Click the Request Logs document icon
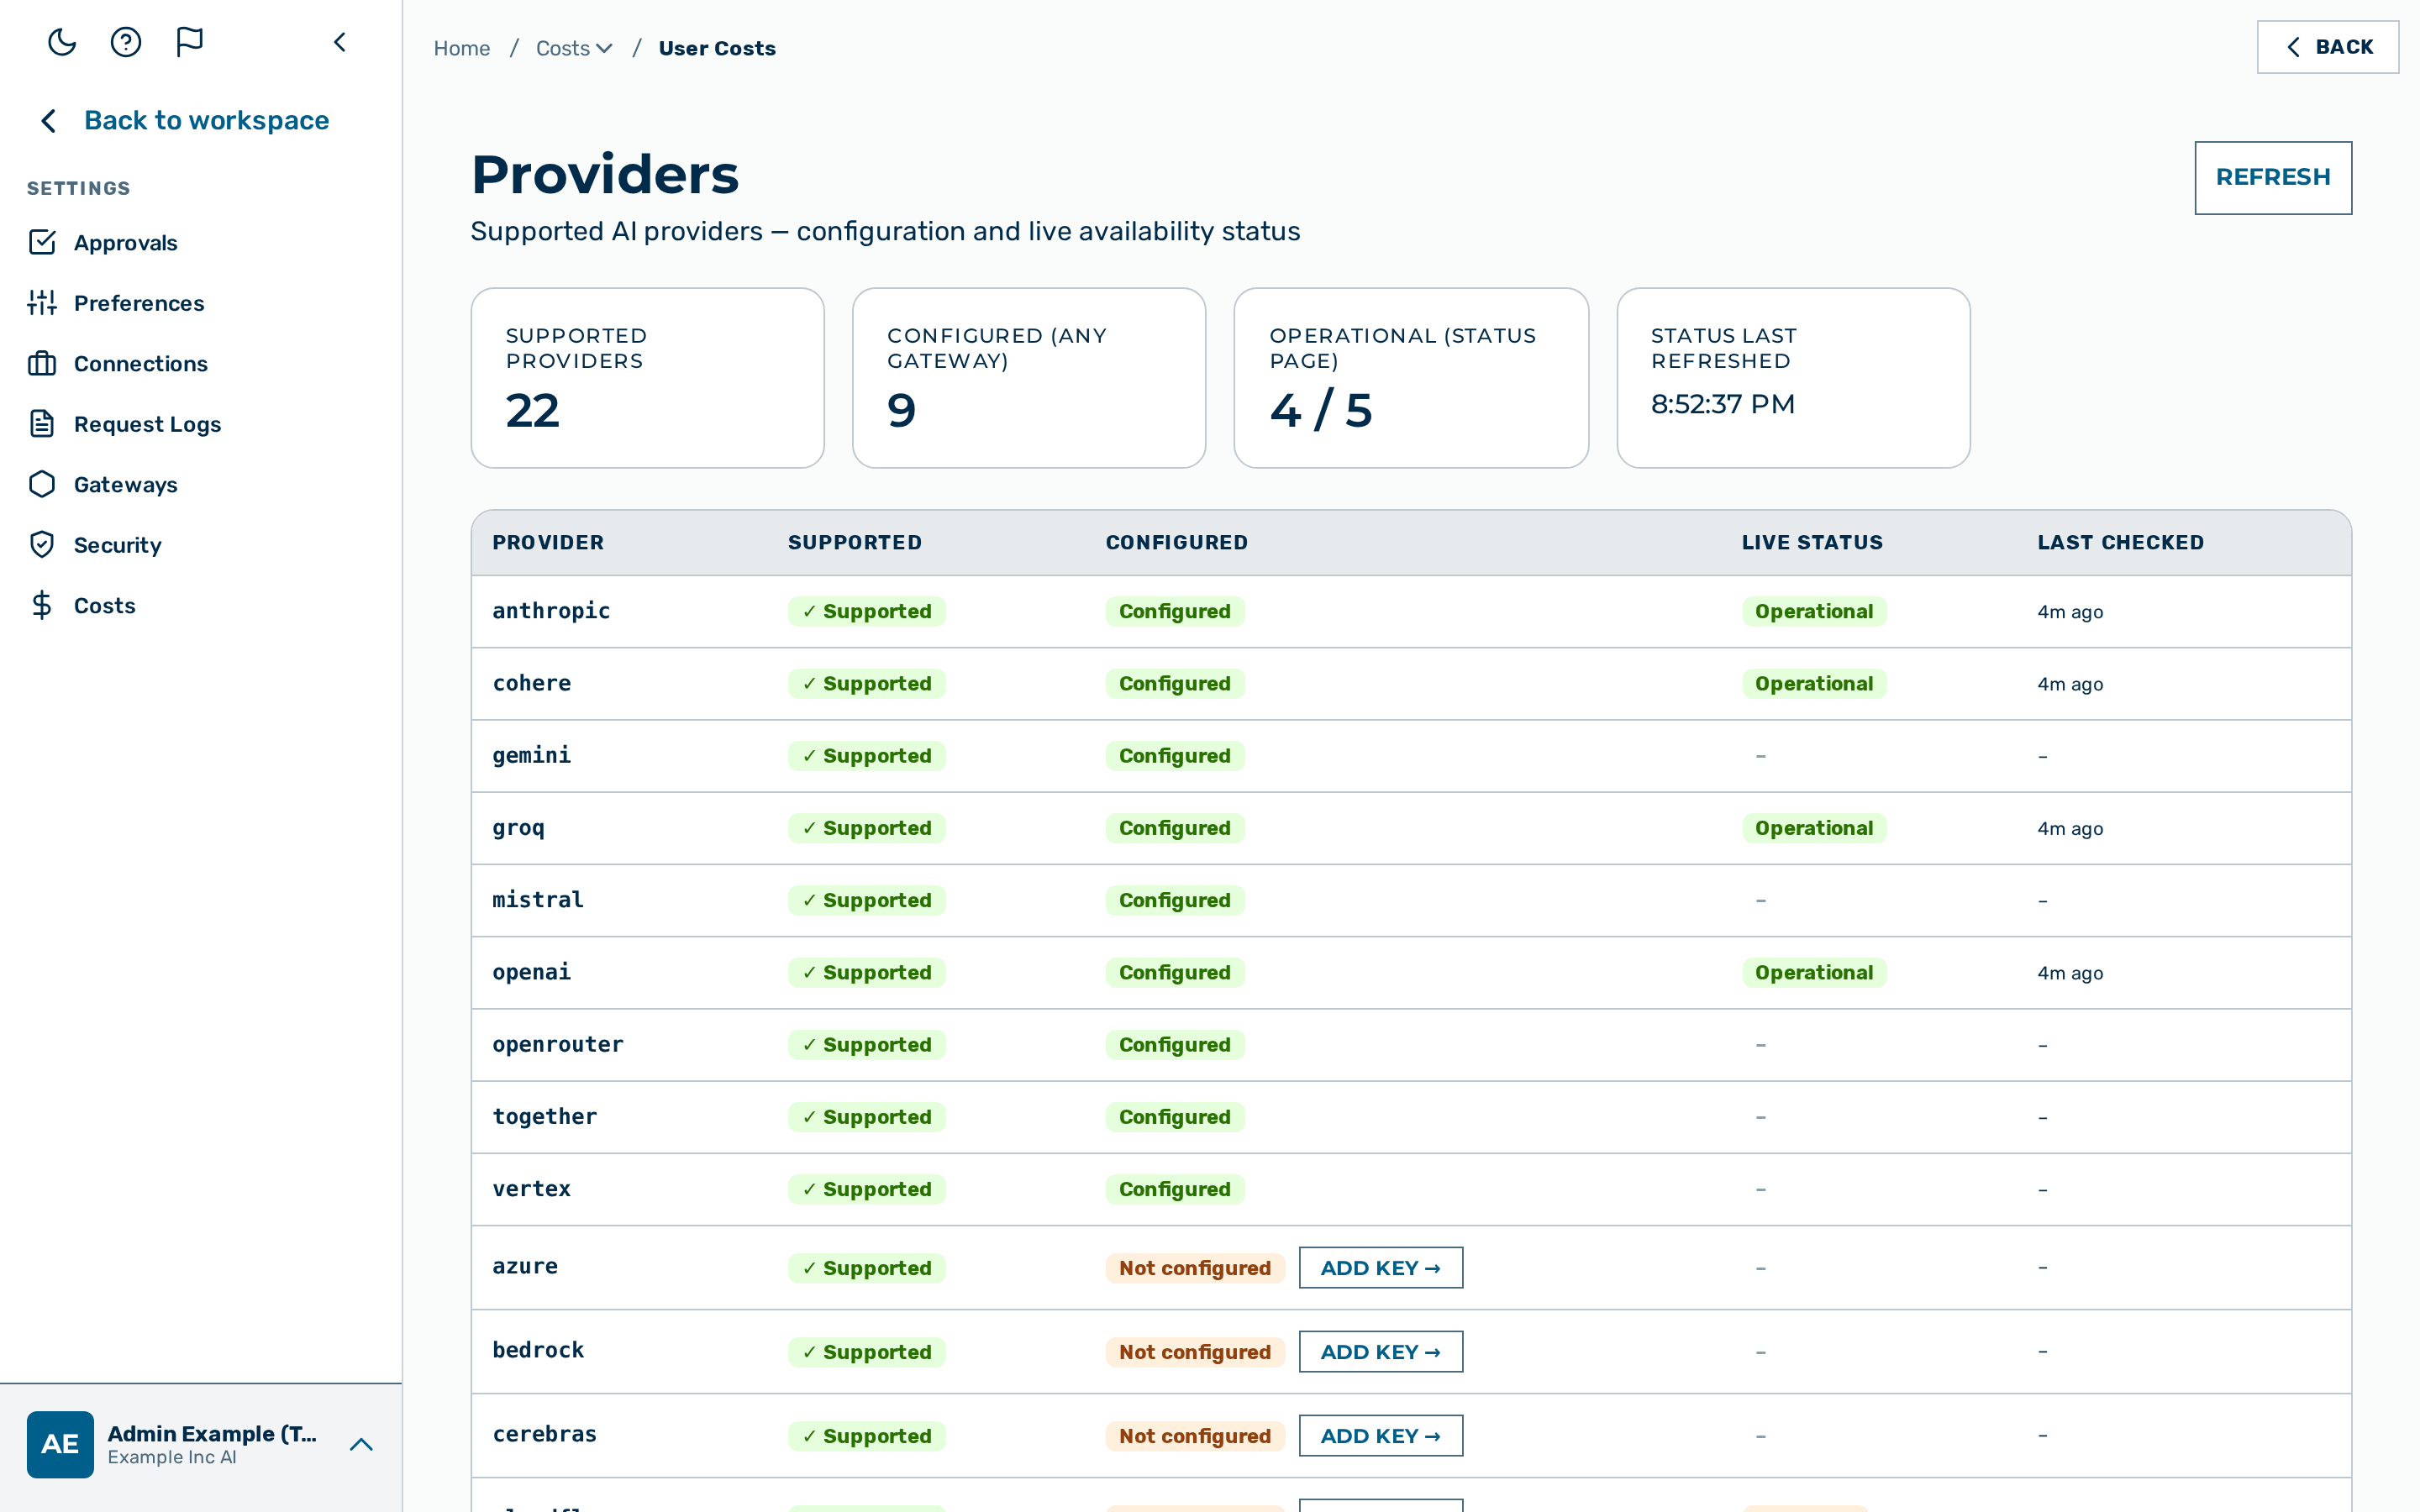Screen dimensions: 2420x1512 42,423
